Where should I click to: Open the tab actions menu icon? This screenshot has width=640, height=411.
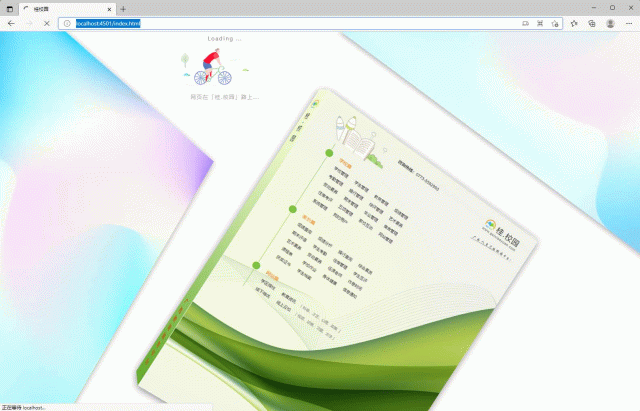(10, 7)
